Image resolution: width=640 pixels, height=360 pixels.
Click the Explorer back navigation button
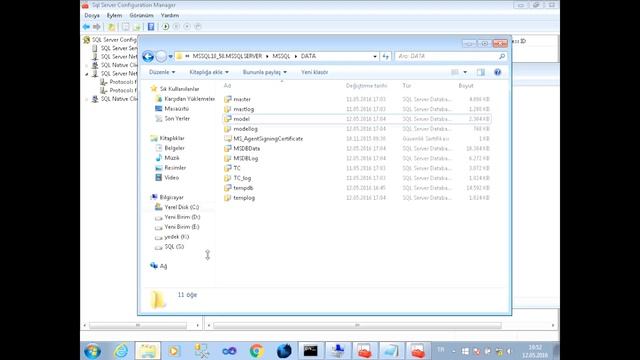click(x=148, y=56)
